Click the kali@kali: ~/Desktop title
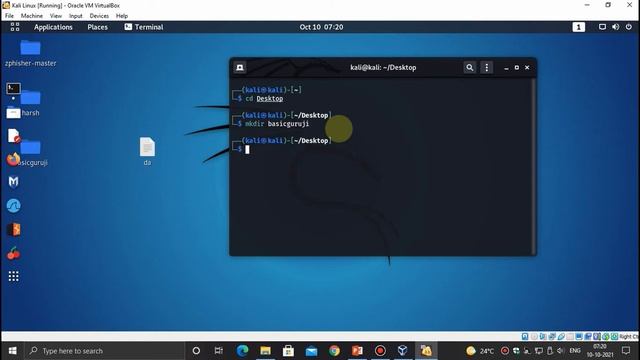 [x=383, y=67]
